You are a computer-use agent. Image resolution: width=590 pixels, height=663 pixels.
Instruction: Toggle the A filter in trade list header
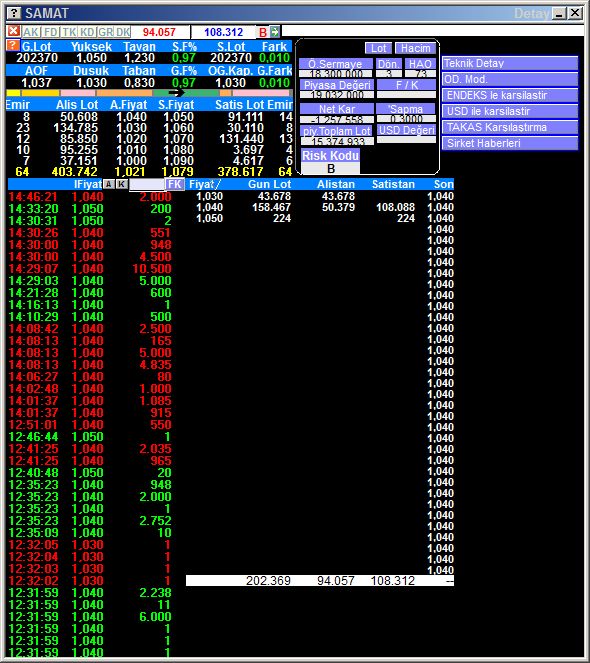pos(109,184)
